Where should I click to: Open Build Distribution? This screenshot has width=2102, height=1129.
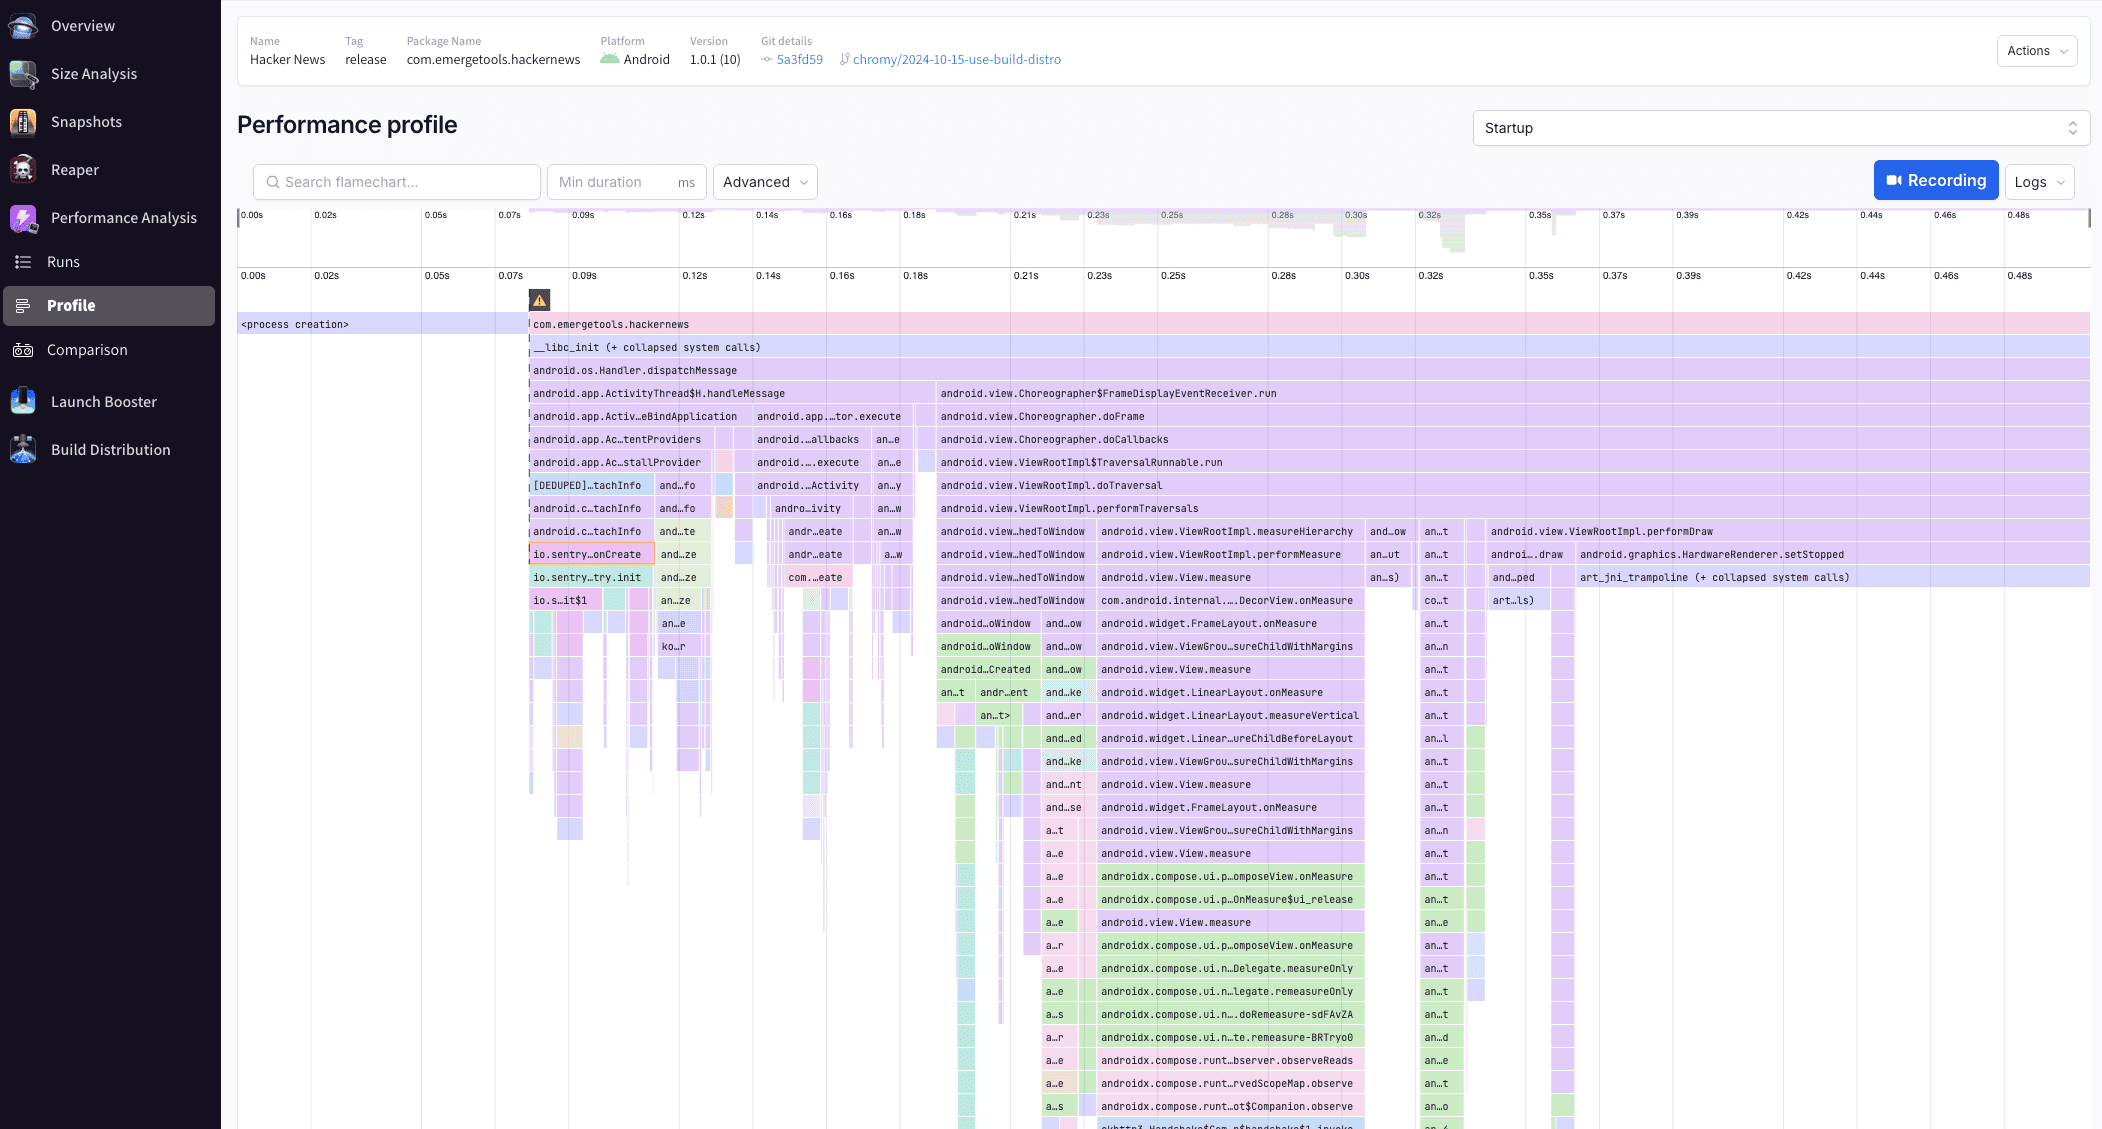click(110, 449)
